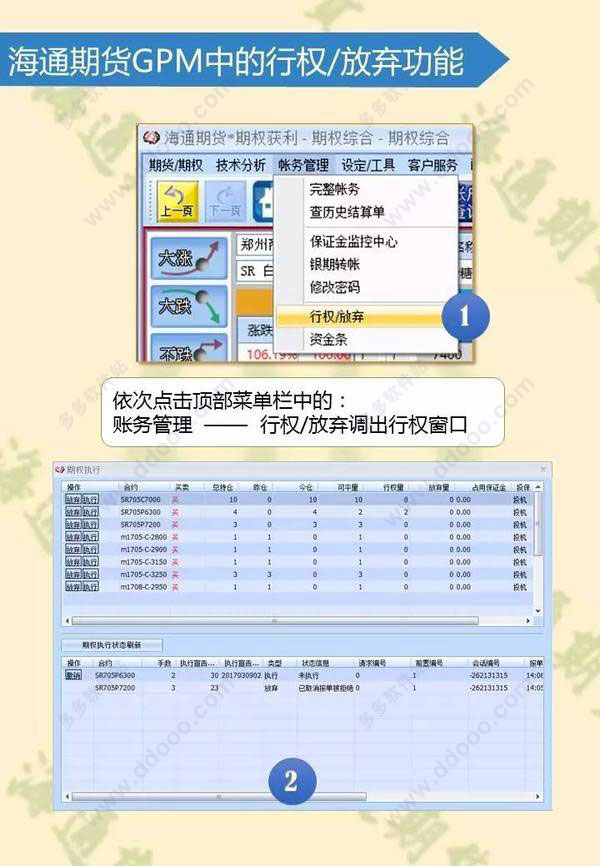The image size is (600, 866).
Task: Click lower table's scroll-left arrow
Action: coord(67,796)
